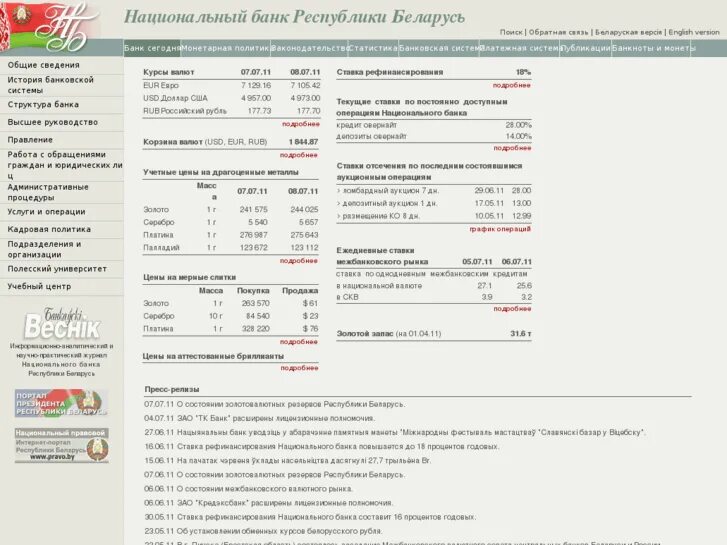Switch to English version
727x545 pixels.
click(x=694, y=32)
